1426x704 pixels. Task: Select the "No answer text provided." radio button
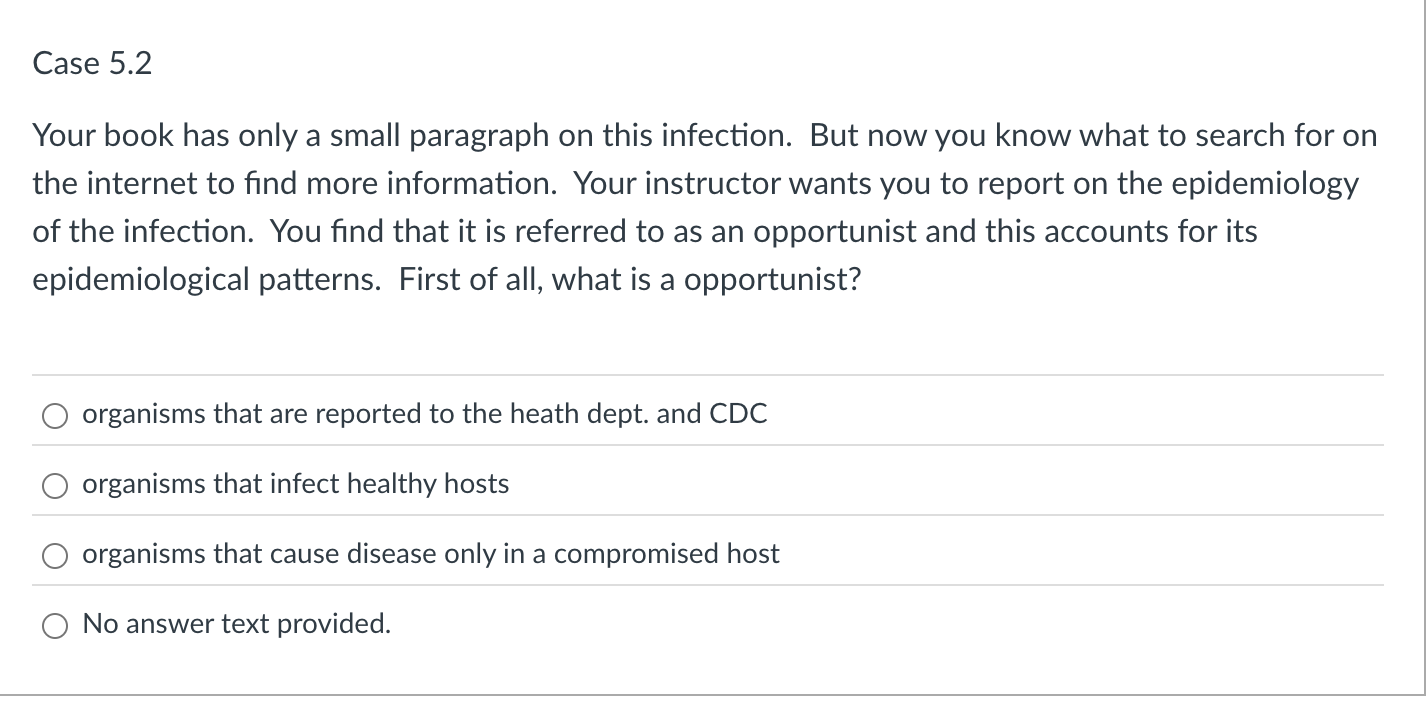click(54, 625)
